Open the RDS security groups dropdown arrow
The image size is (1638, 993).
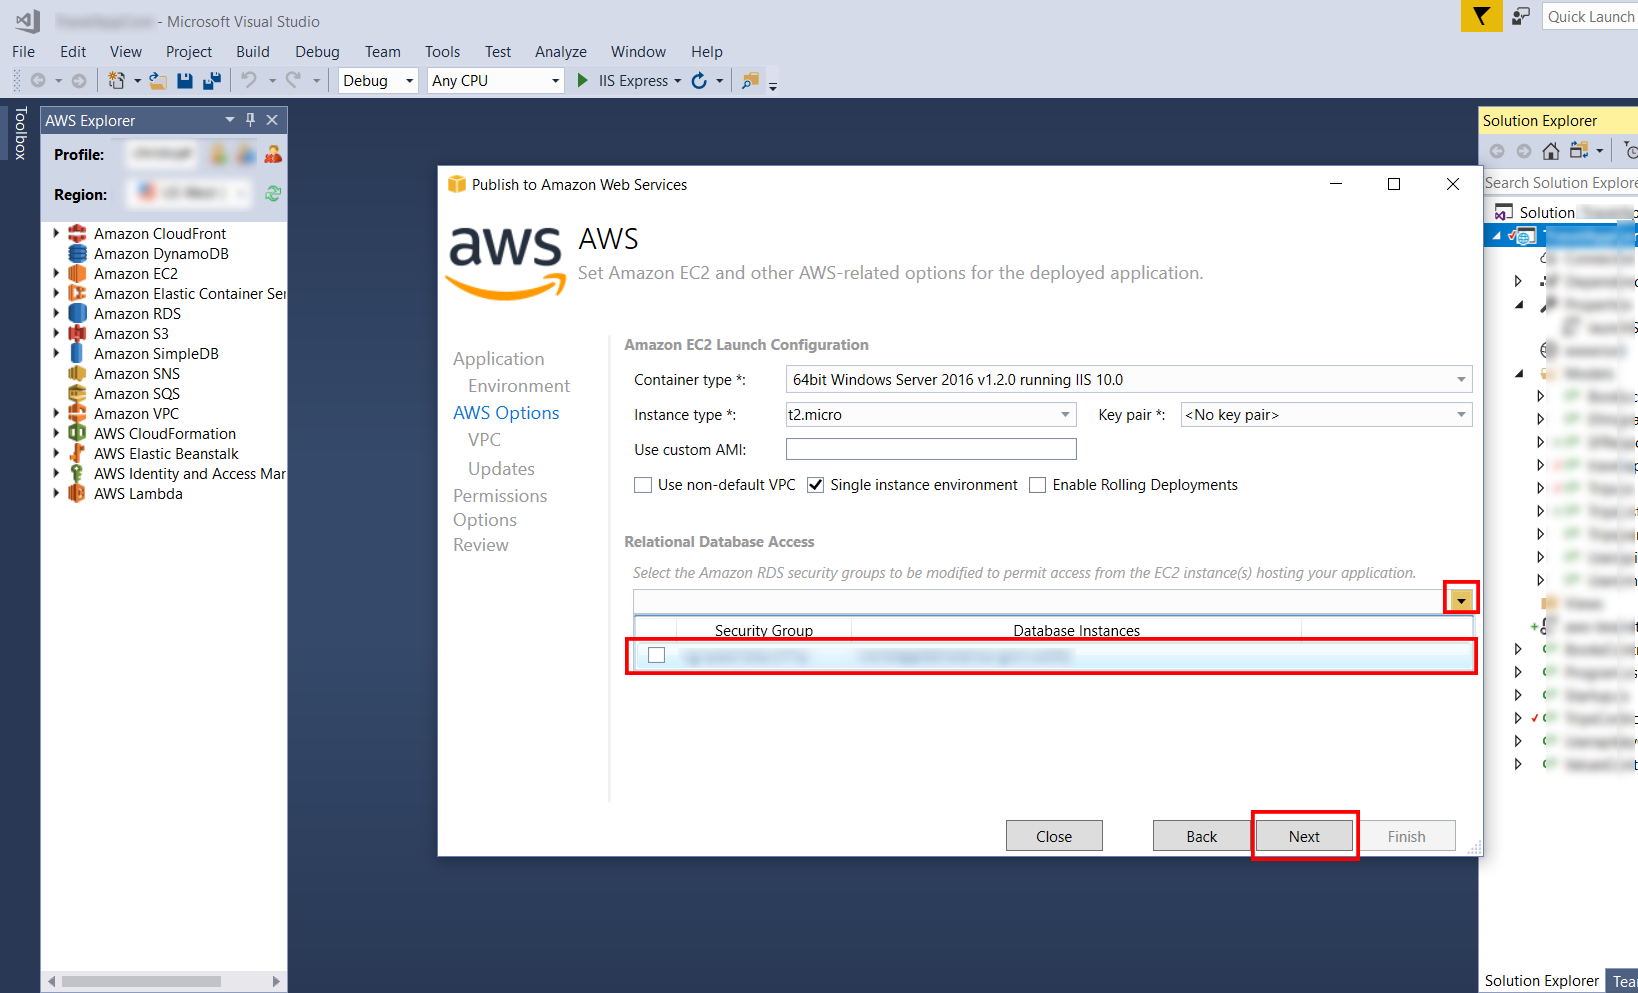click(1461, 600)
